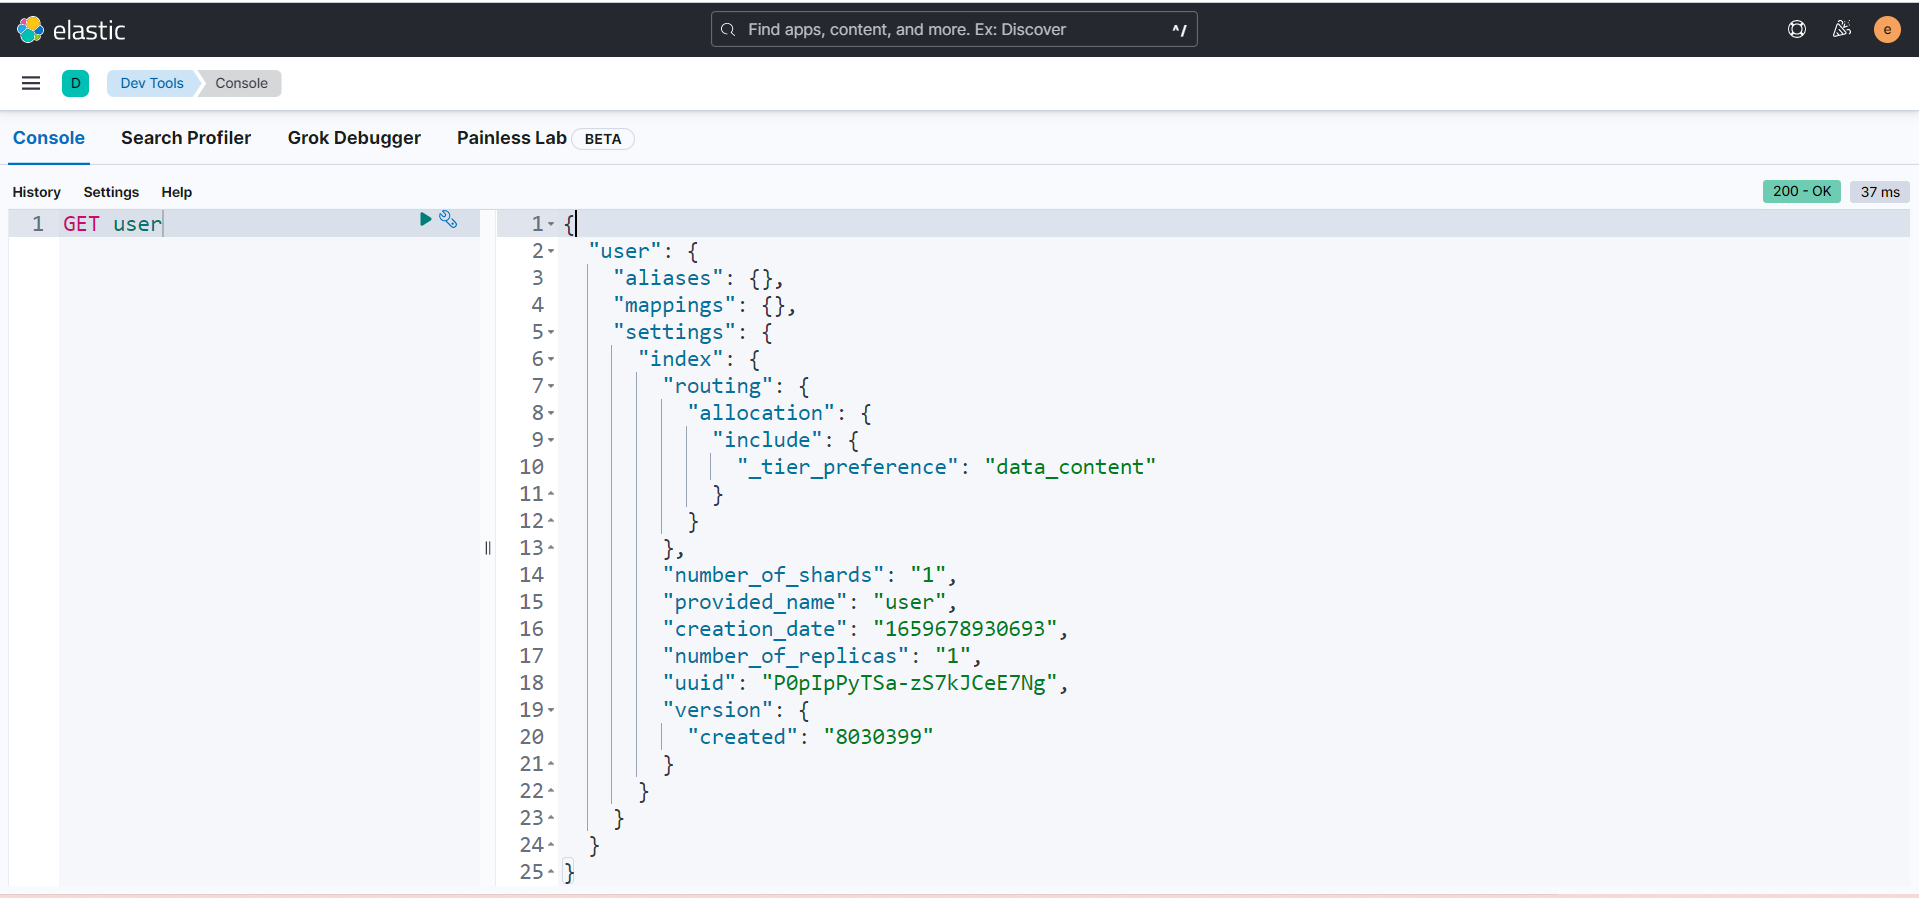Image resolution: width=1919 pixels, height=898 pixels.
Task: Open the help menu lifebuoy icon
Action: (x=1796, y=29)
